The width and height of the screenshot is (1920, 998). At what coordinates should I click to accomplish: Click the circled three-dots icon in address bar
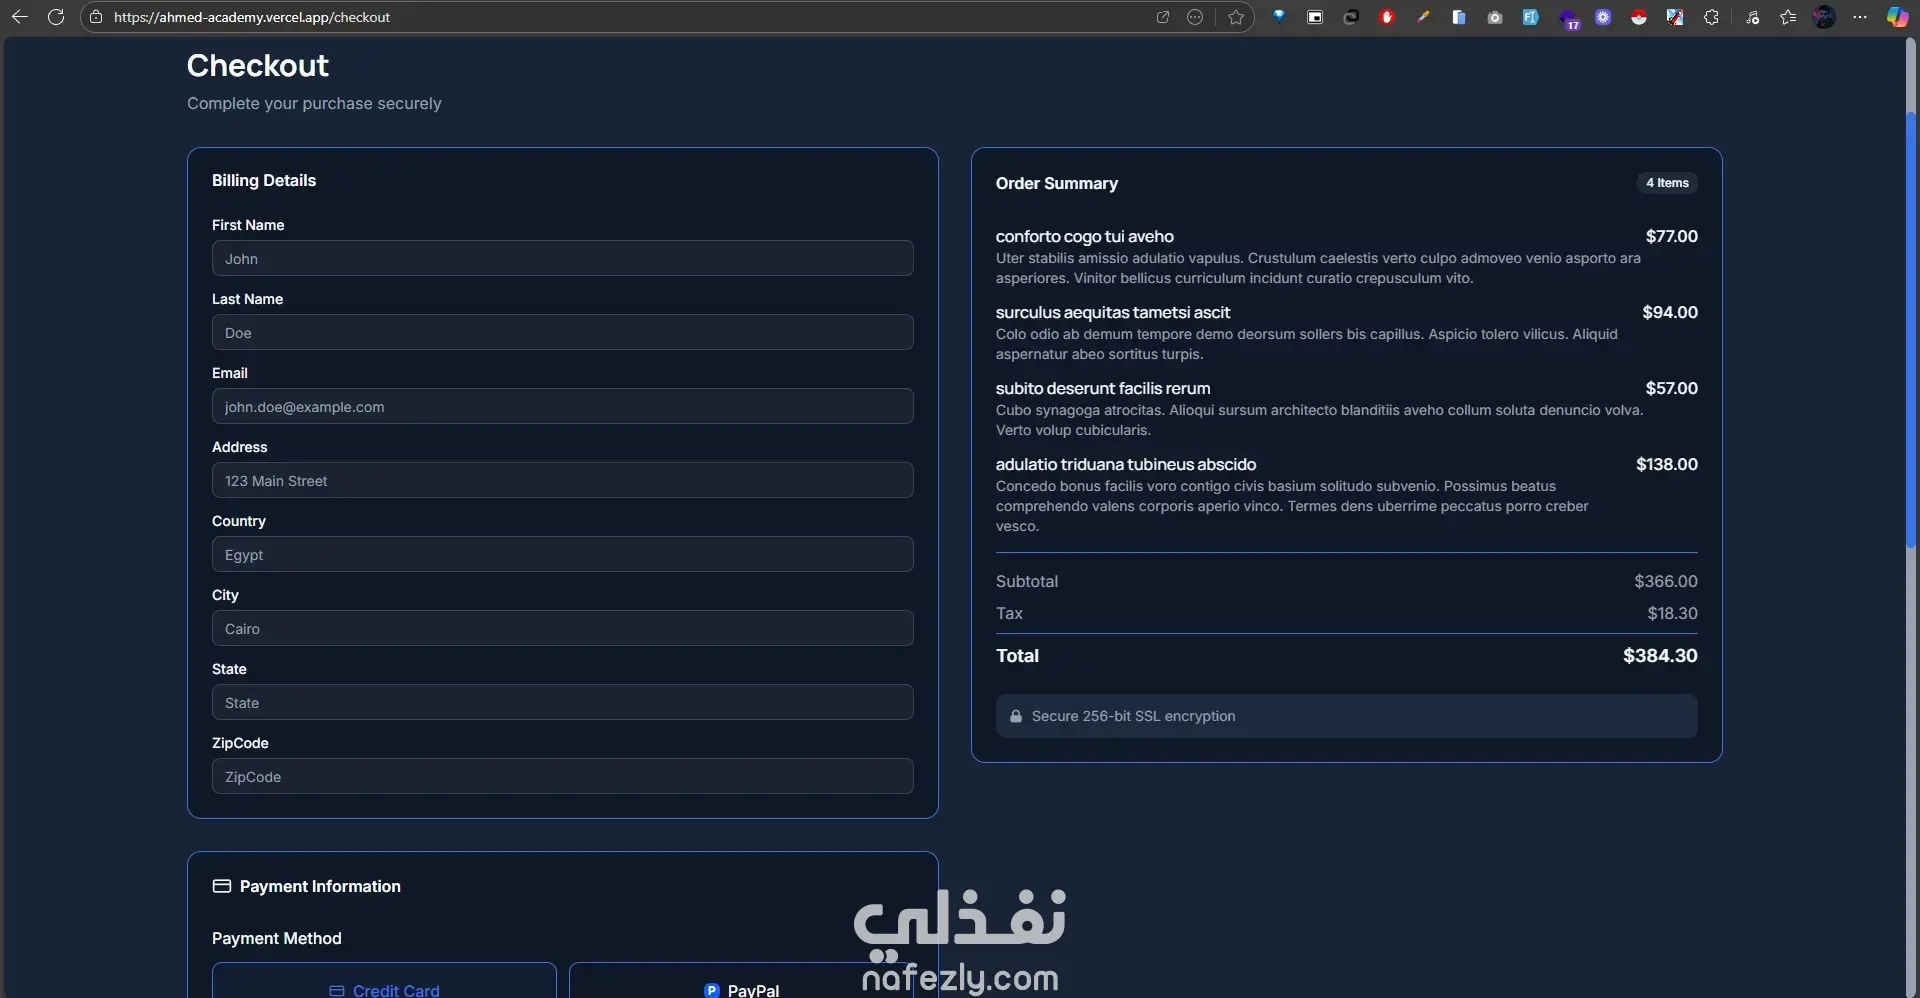(x=1195, y=17)
